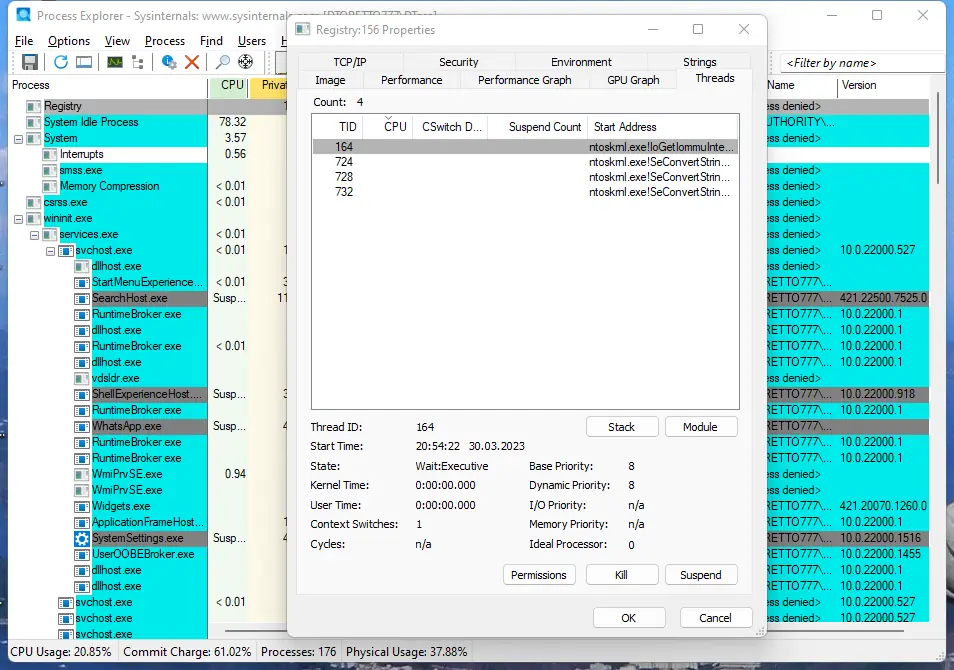Select thread row with TID 724

coord(525,162)
